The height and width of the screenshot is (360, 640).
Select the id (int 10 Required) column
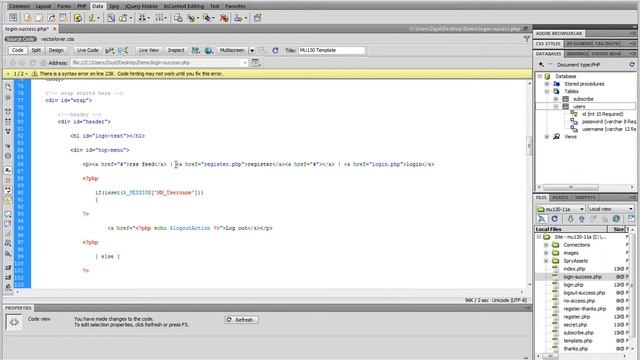(602, 114)
